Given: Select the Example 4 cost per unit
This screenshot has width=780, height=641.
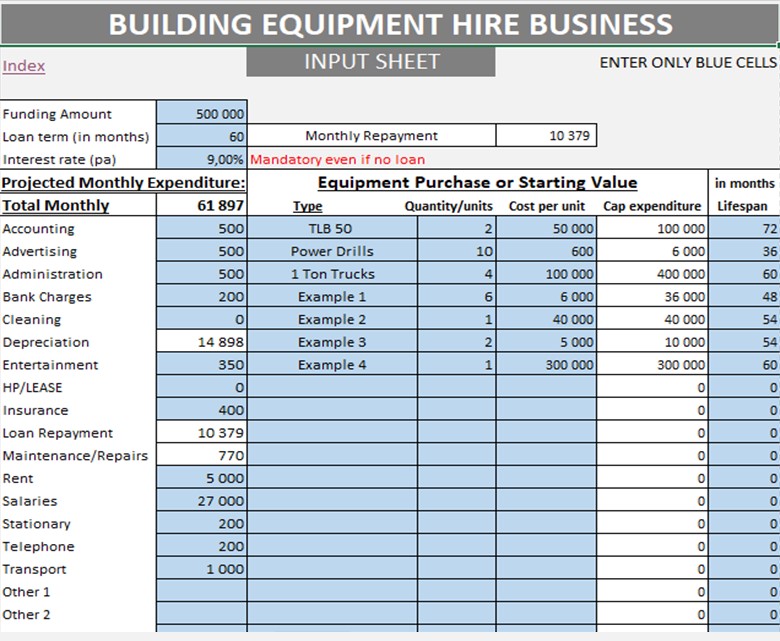Looking at the screenshot, I should point(546,365).
